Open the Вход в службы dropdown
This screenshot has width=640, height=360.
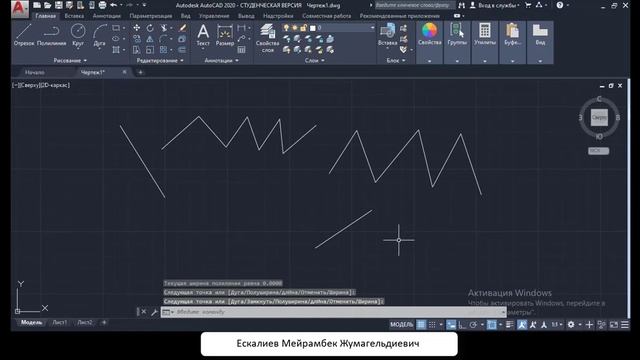(x=494, y=5)
